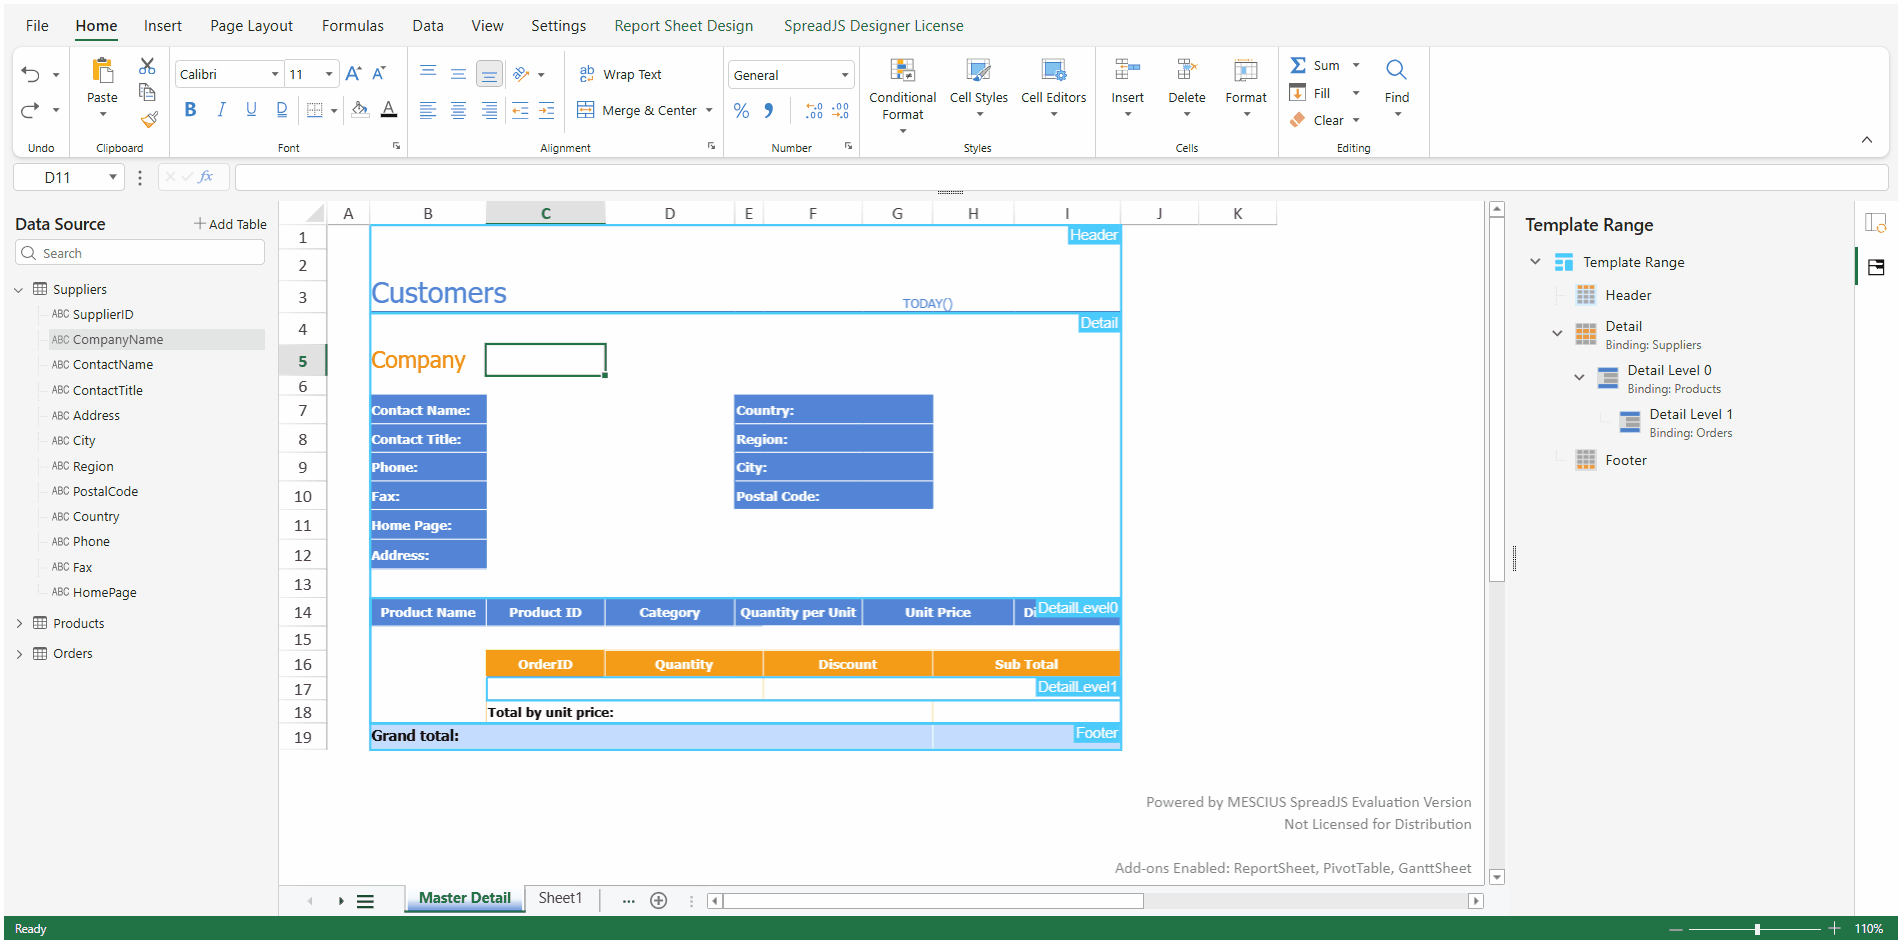Screen dimensions: 1899x944
Task: Expand the Products table node
Action: 19,623
